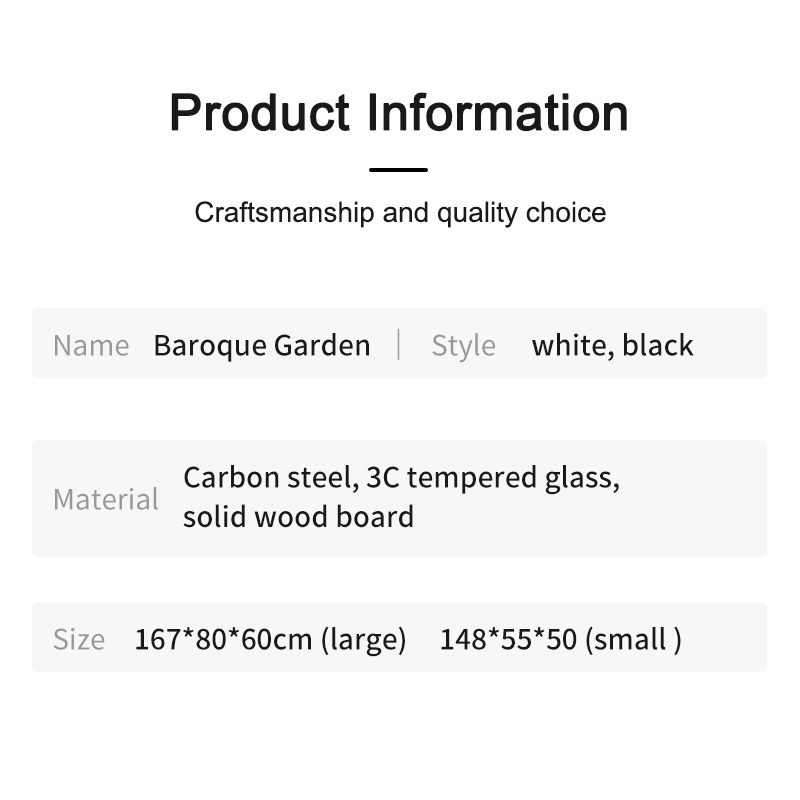Click the word "Information" in the heading
The height and width of the screenshot is (800, 800).
pyautogui.click(x=498, y=112)
